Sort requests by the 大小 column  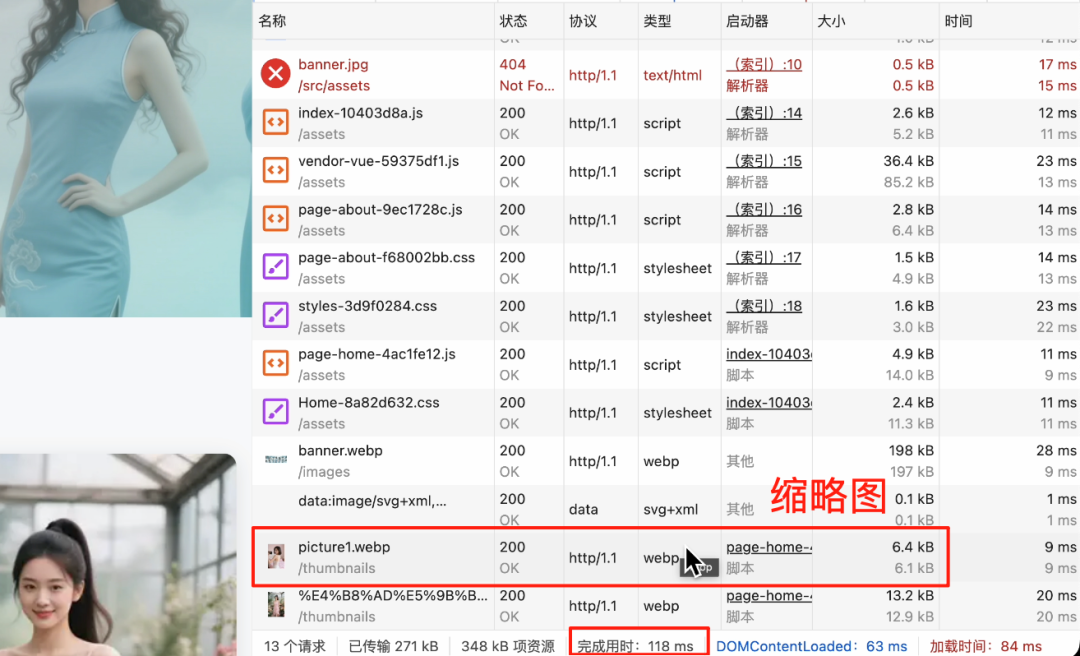(x=830, y=20)
